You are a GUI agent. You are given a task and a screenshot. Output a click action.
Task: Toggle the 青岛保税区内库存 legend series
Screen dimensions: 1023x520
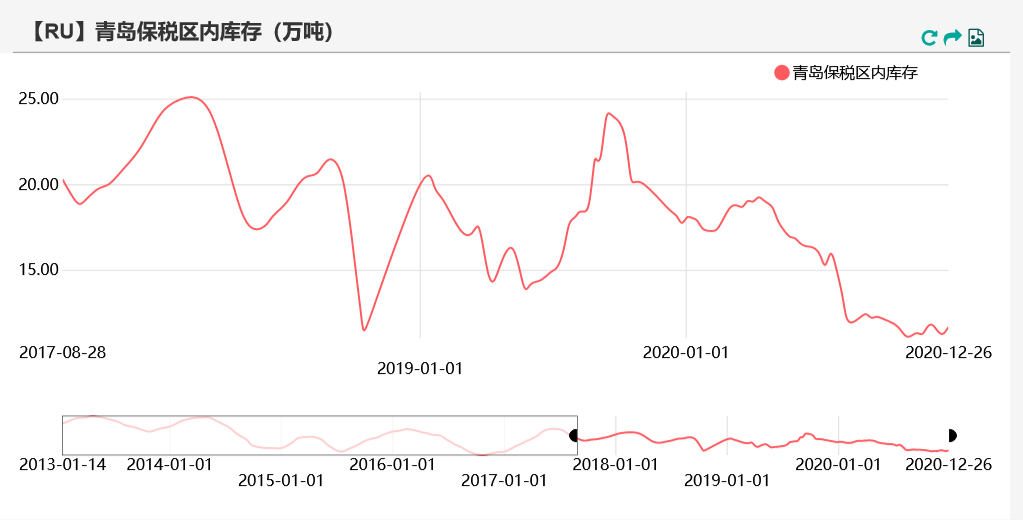pyautogui.click(x=846, y=72)
